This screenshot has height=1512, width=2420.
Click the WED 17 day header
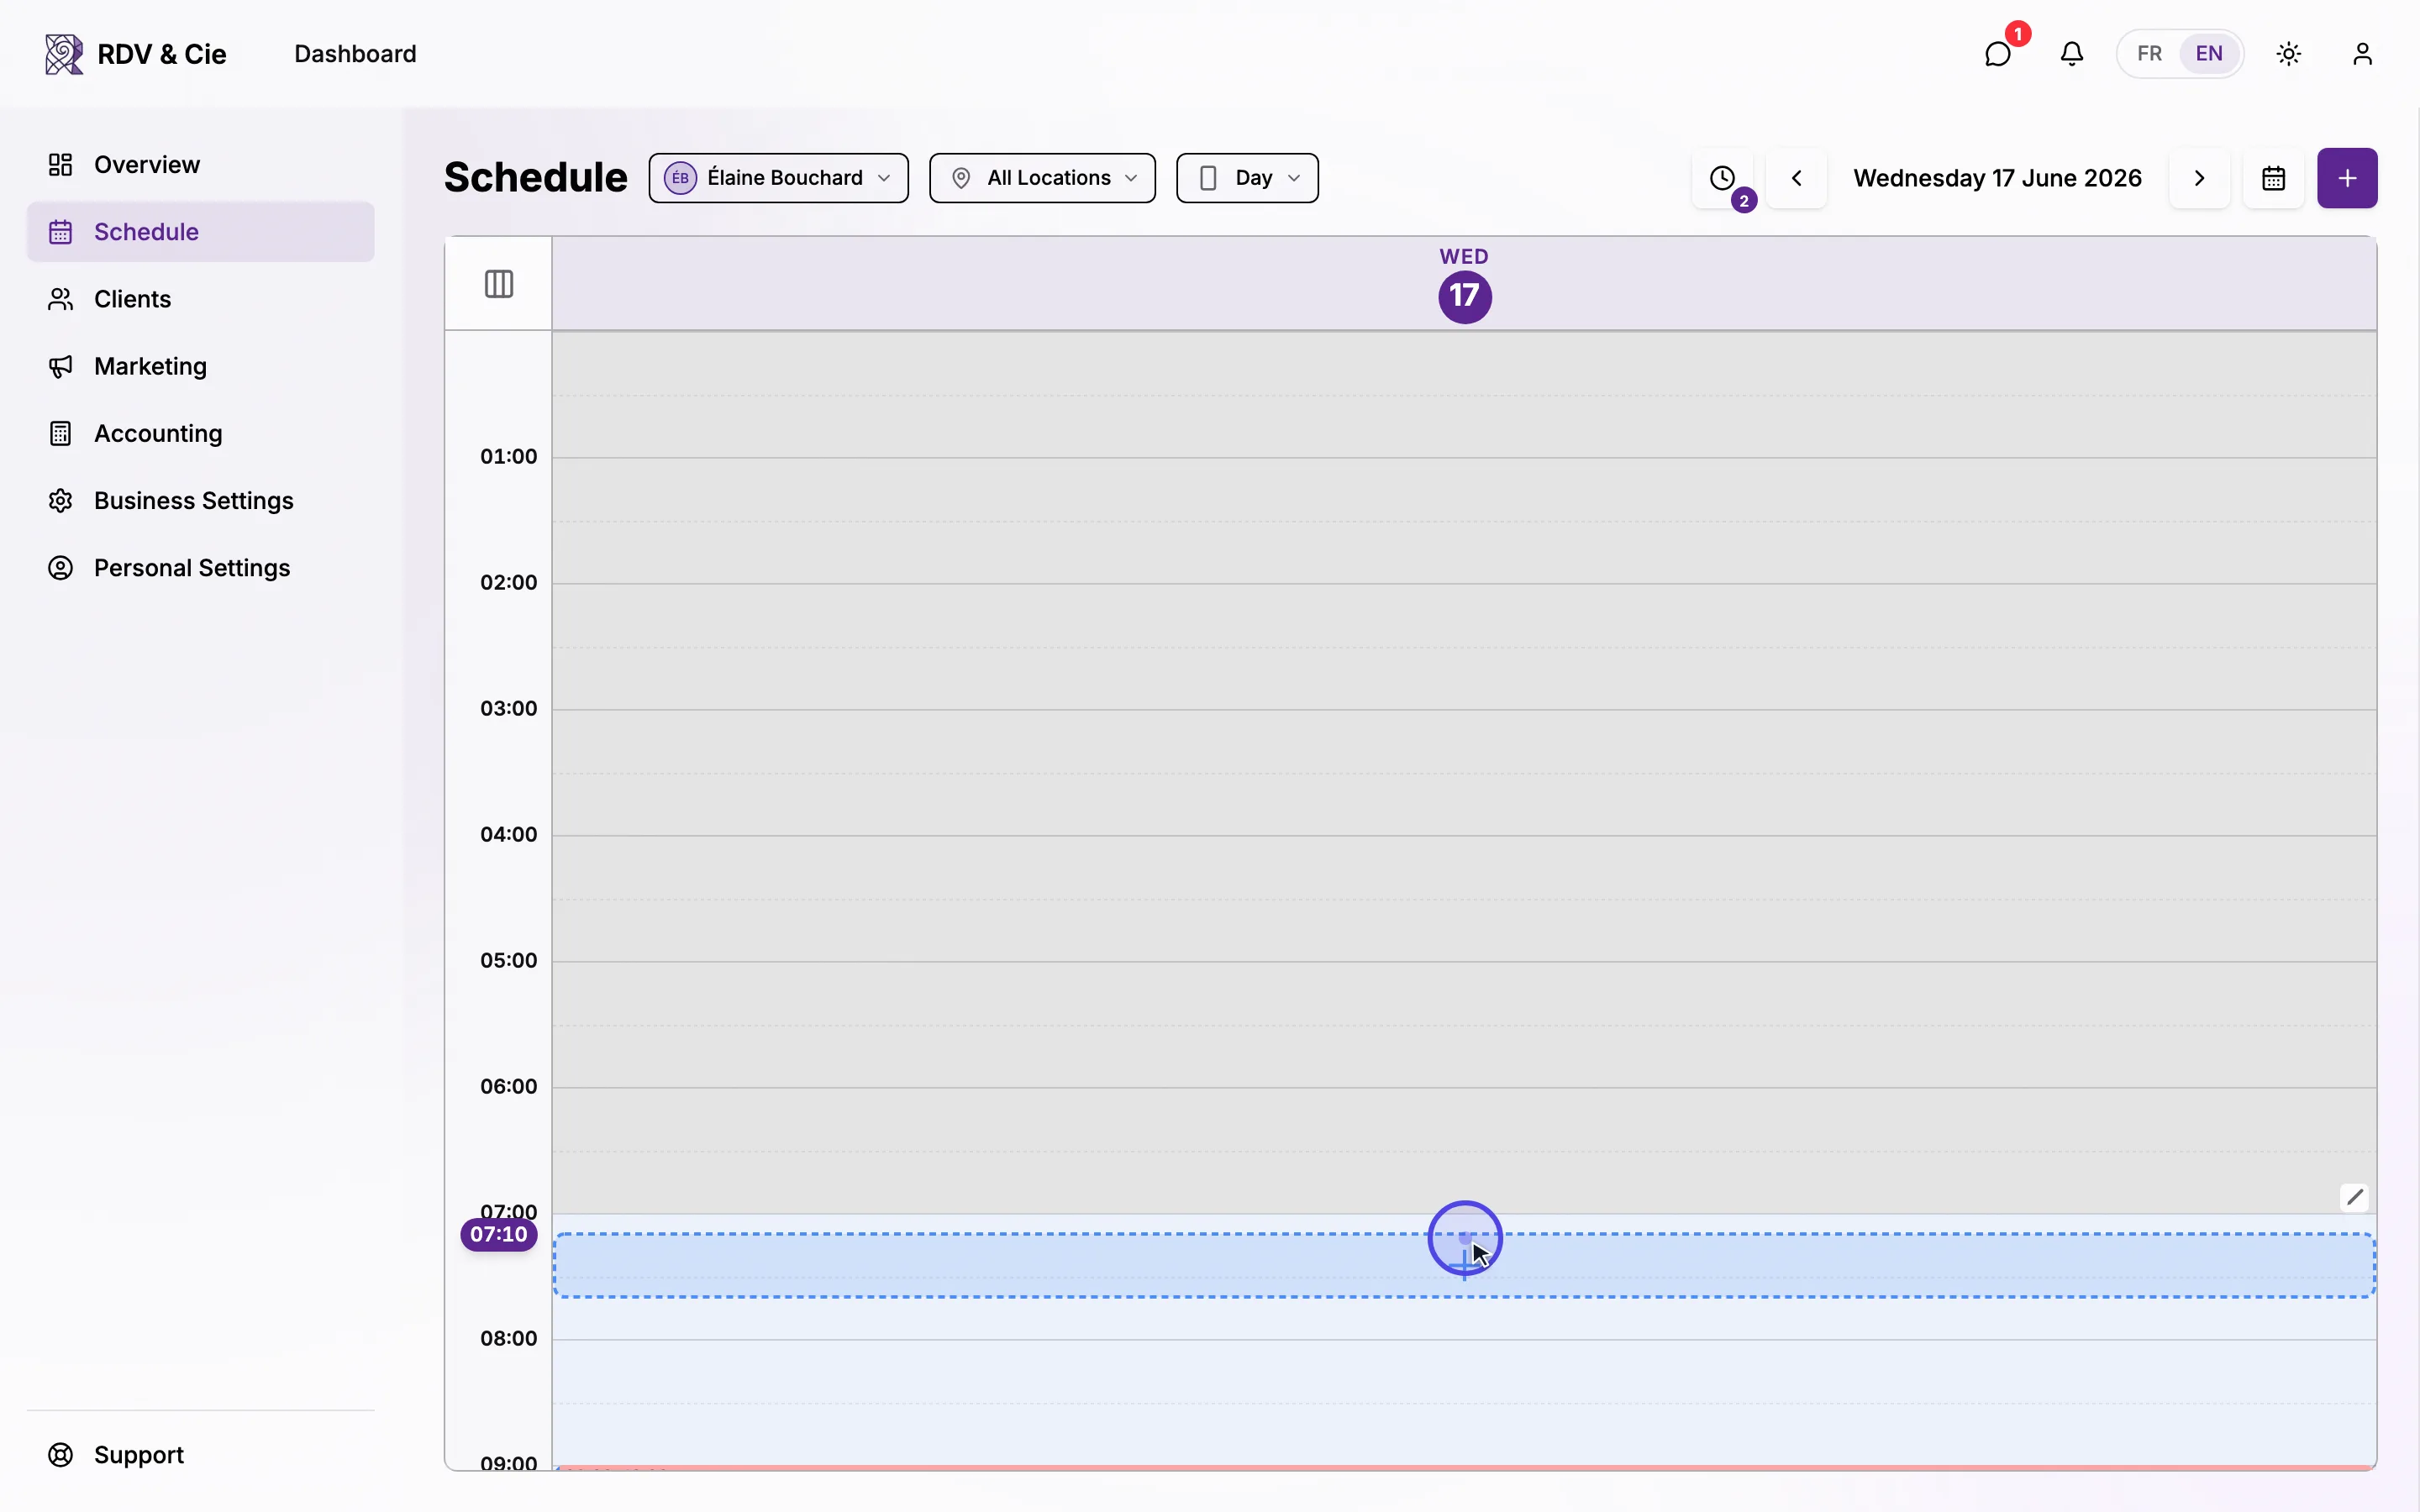[x=1464, y=284]
